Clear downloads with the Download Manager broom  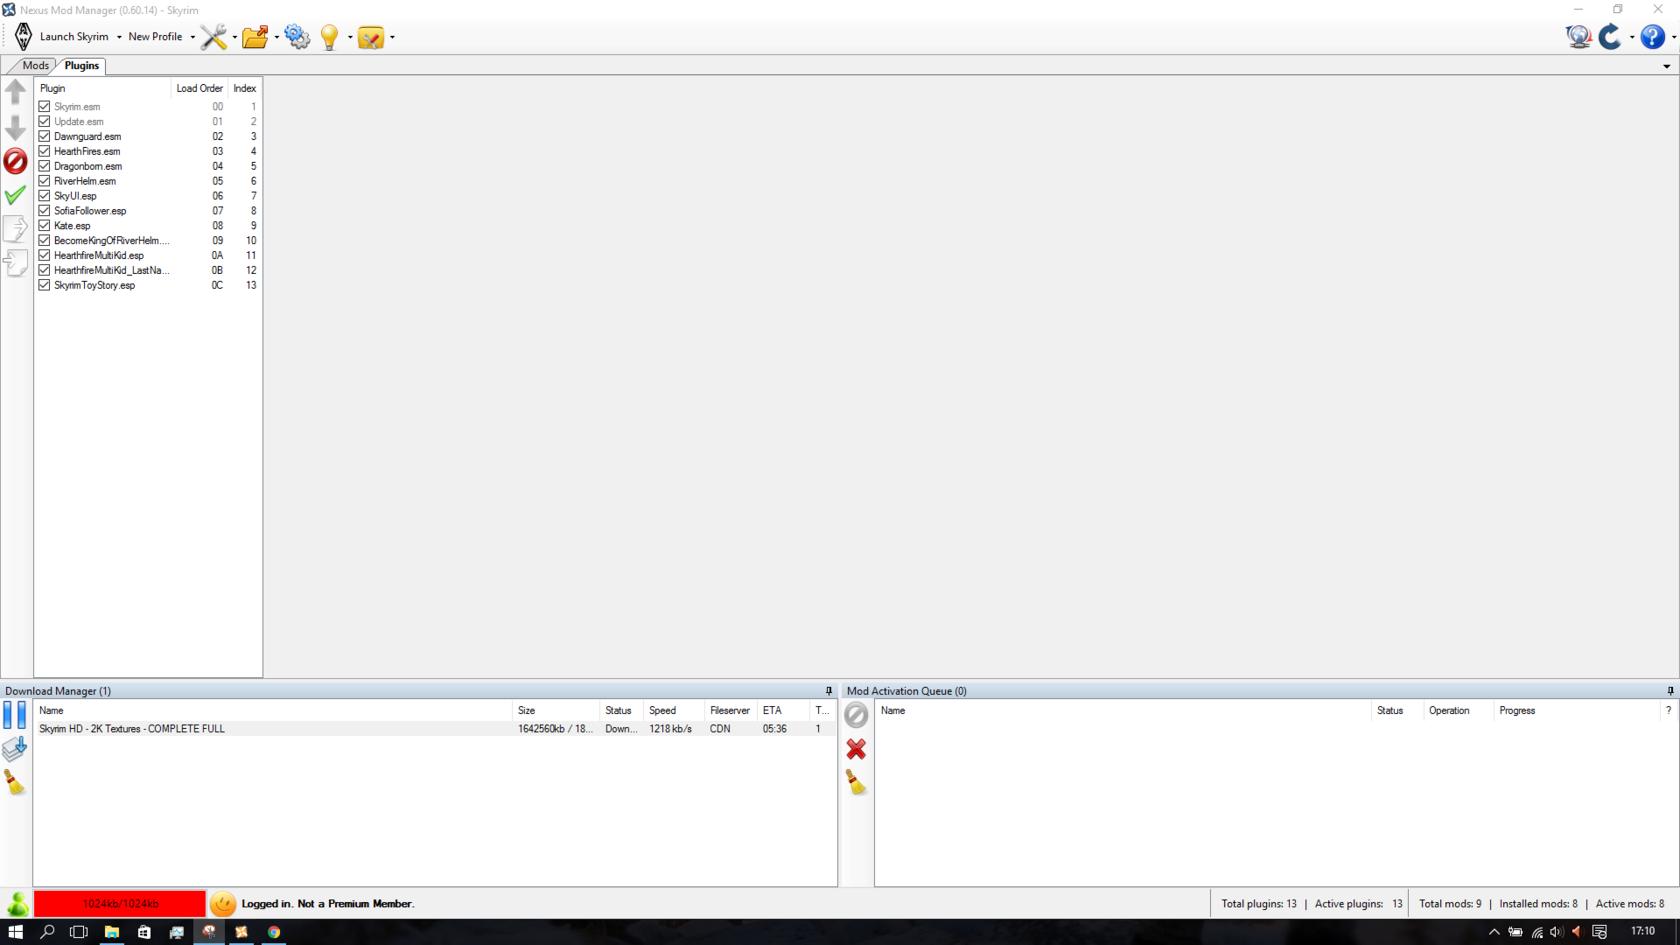(x=15, y=783)
